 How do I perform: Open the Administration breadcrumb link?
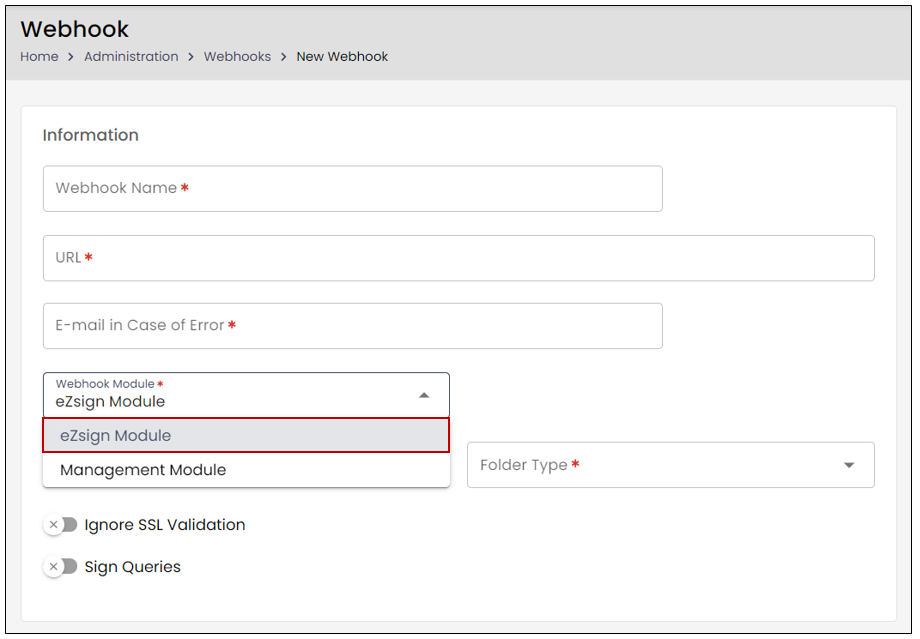pyautogui.click(x=131, y=57)
